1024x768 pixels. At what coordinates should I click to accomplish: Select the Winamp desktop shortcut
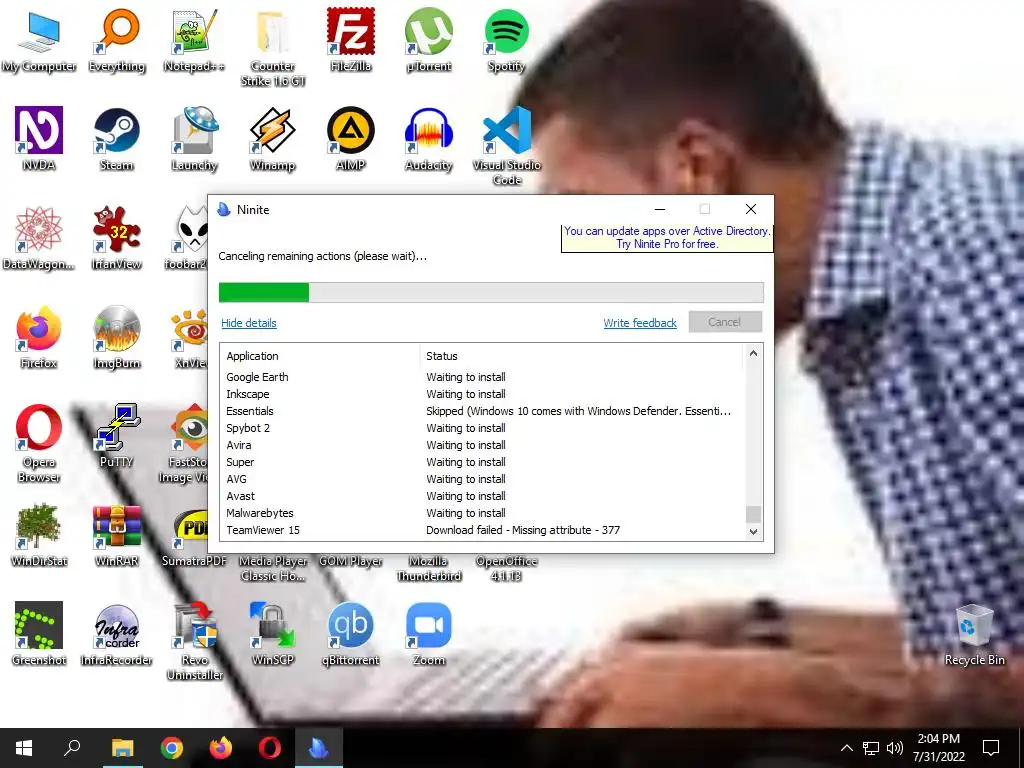click(x=272, y=139)
